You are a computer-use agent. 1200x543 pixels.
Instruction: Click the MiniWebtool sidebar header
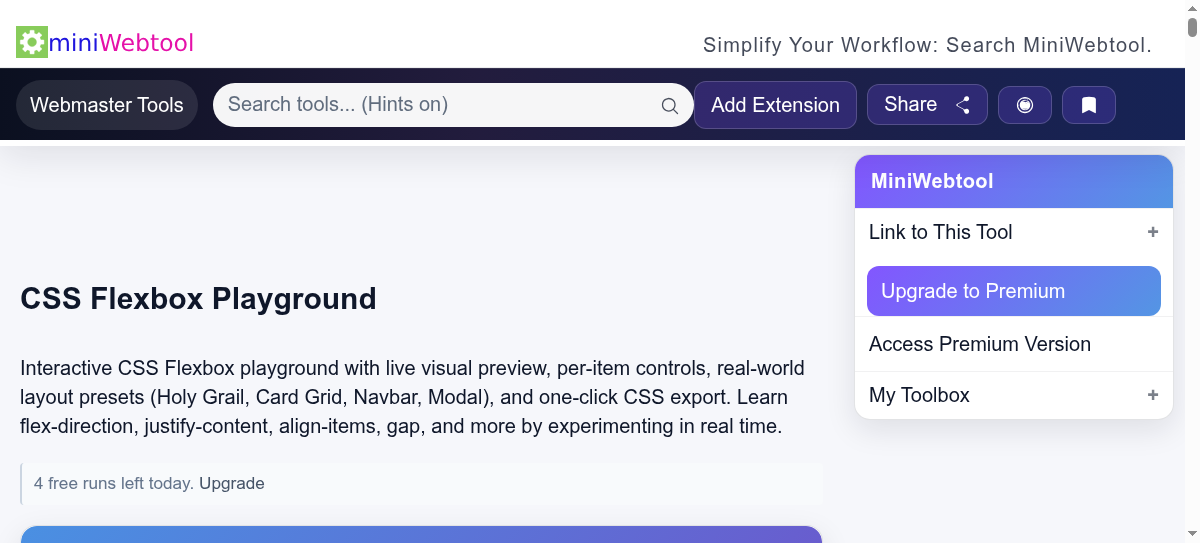tap(1013, 181)
